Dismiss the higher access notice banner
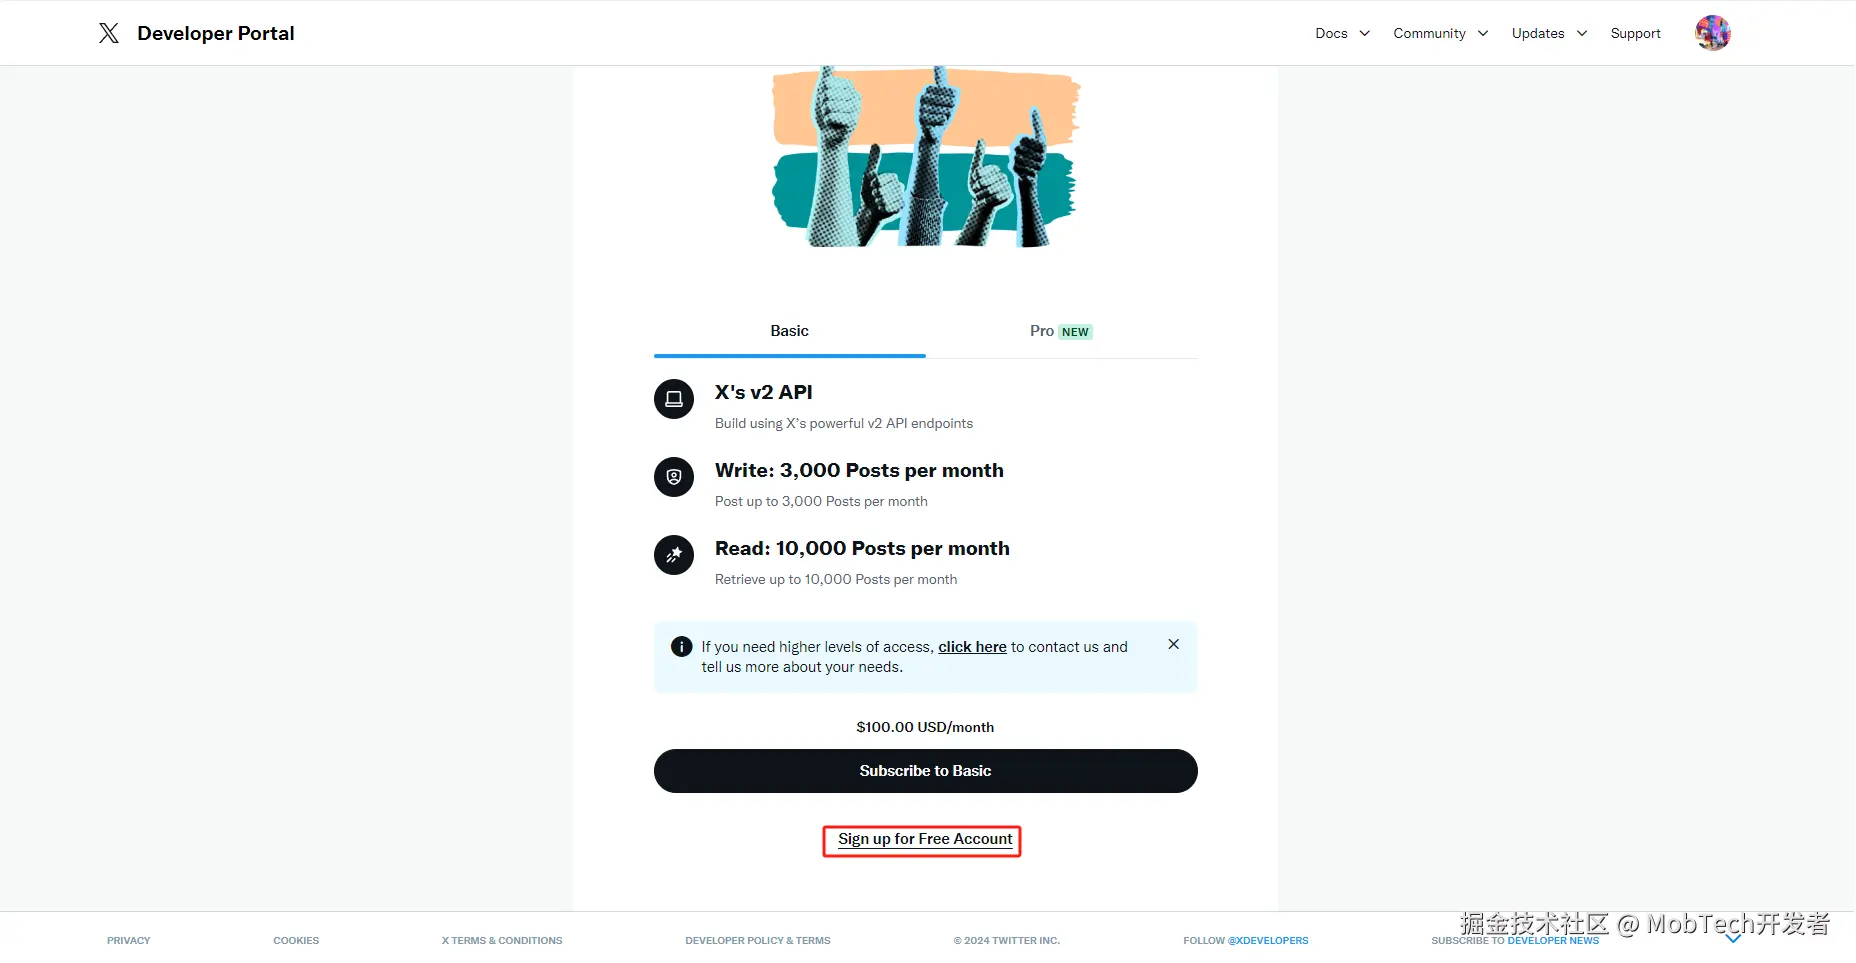 [1174, 645]
